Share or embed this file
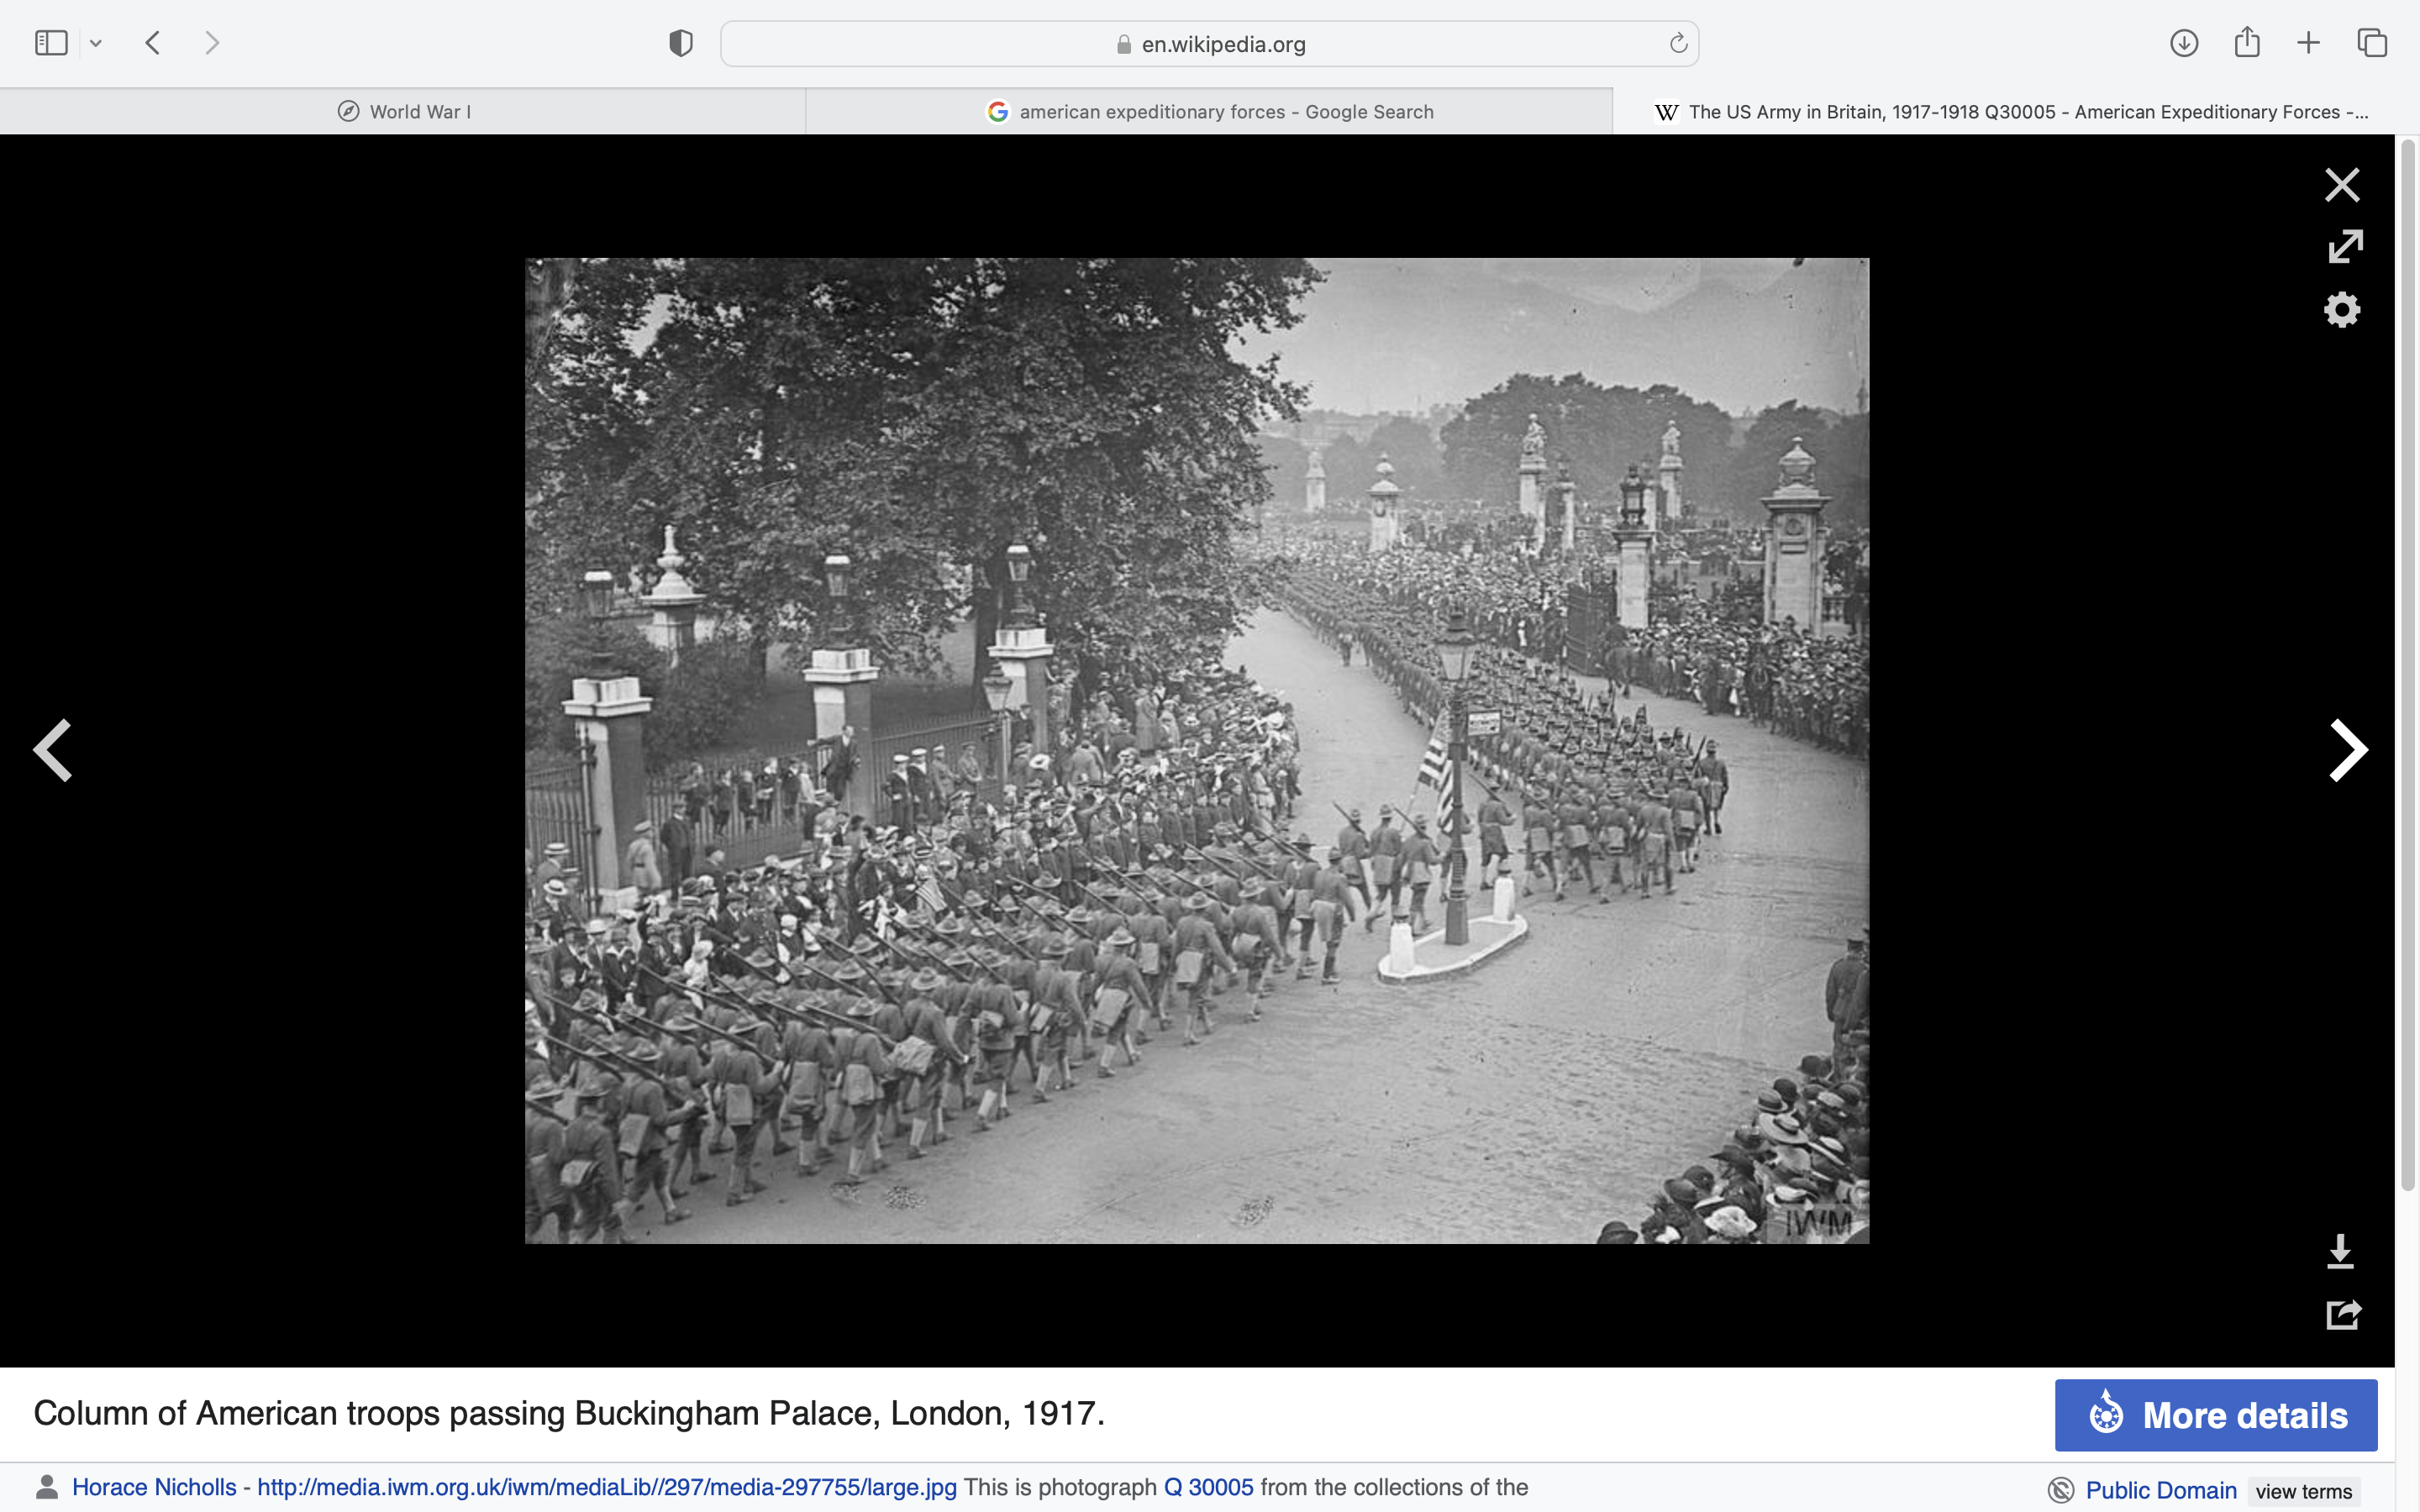Viewport: 2420px width, 1512px height. [2342, 1314]
